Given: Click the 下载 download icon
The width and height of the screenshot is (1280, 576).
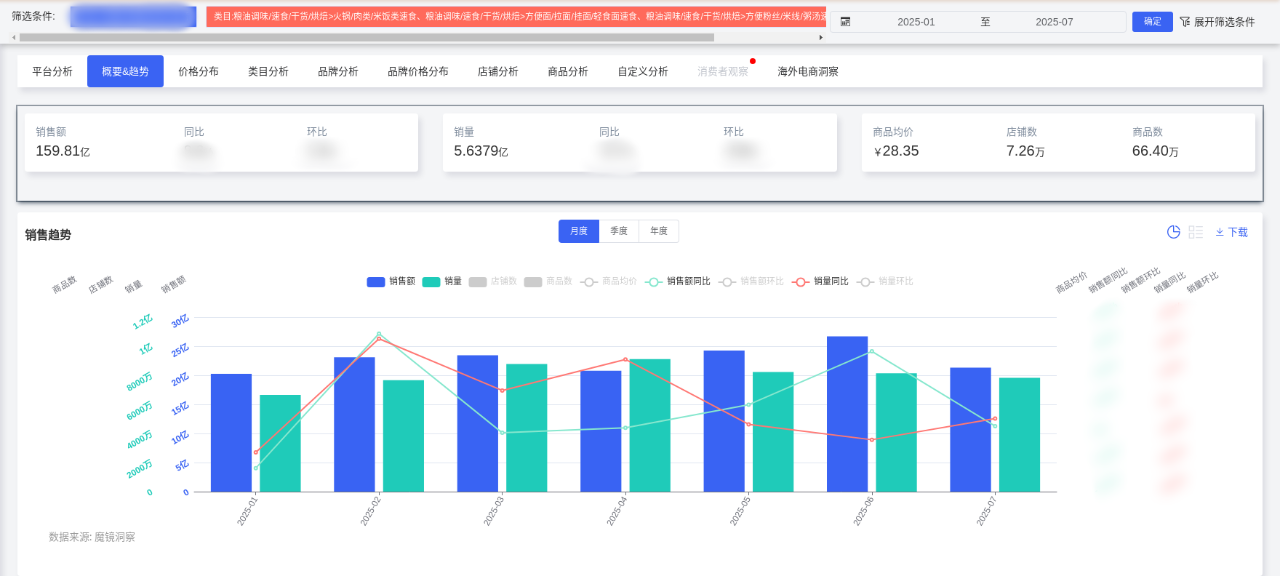Looking at the screenshot, I should click(1220, 232).
